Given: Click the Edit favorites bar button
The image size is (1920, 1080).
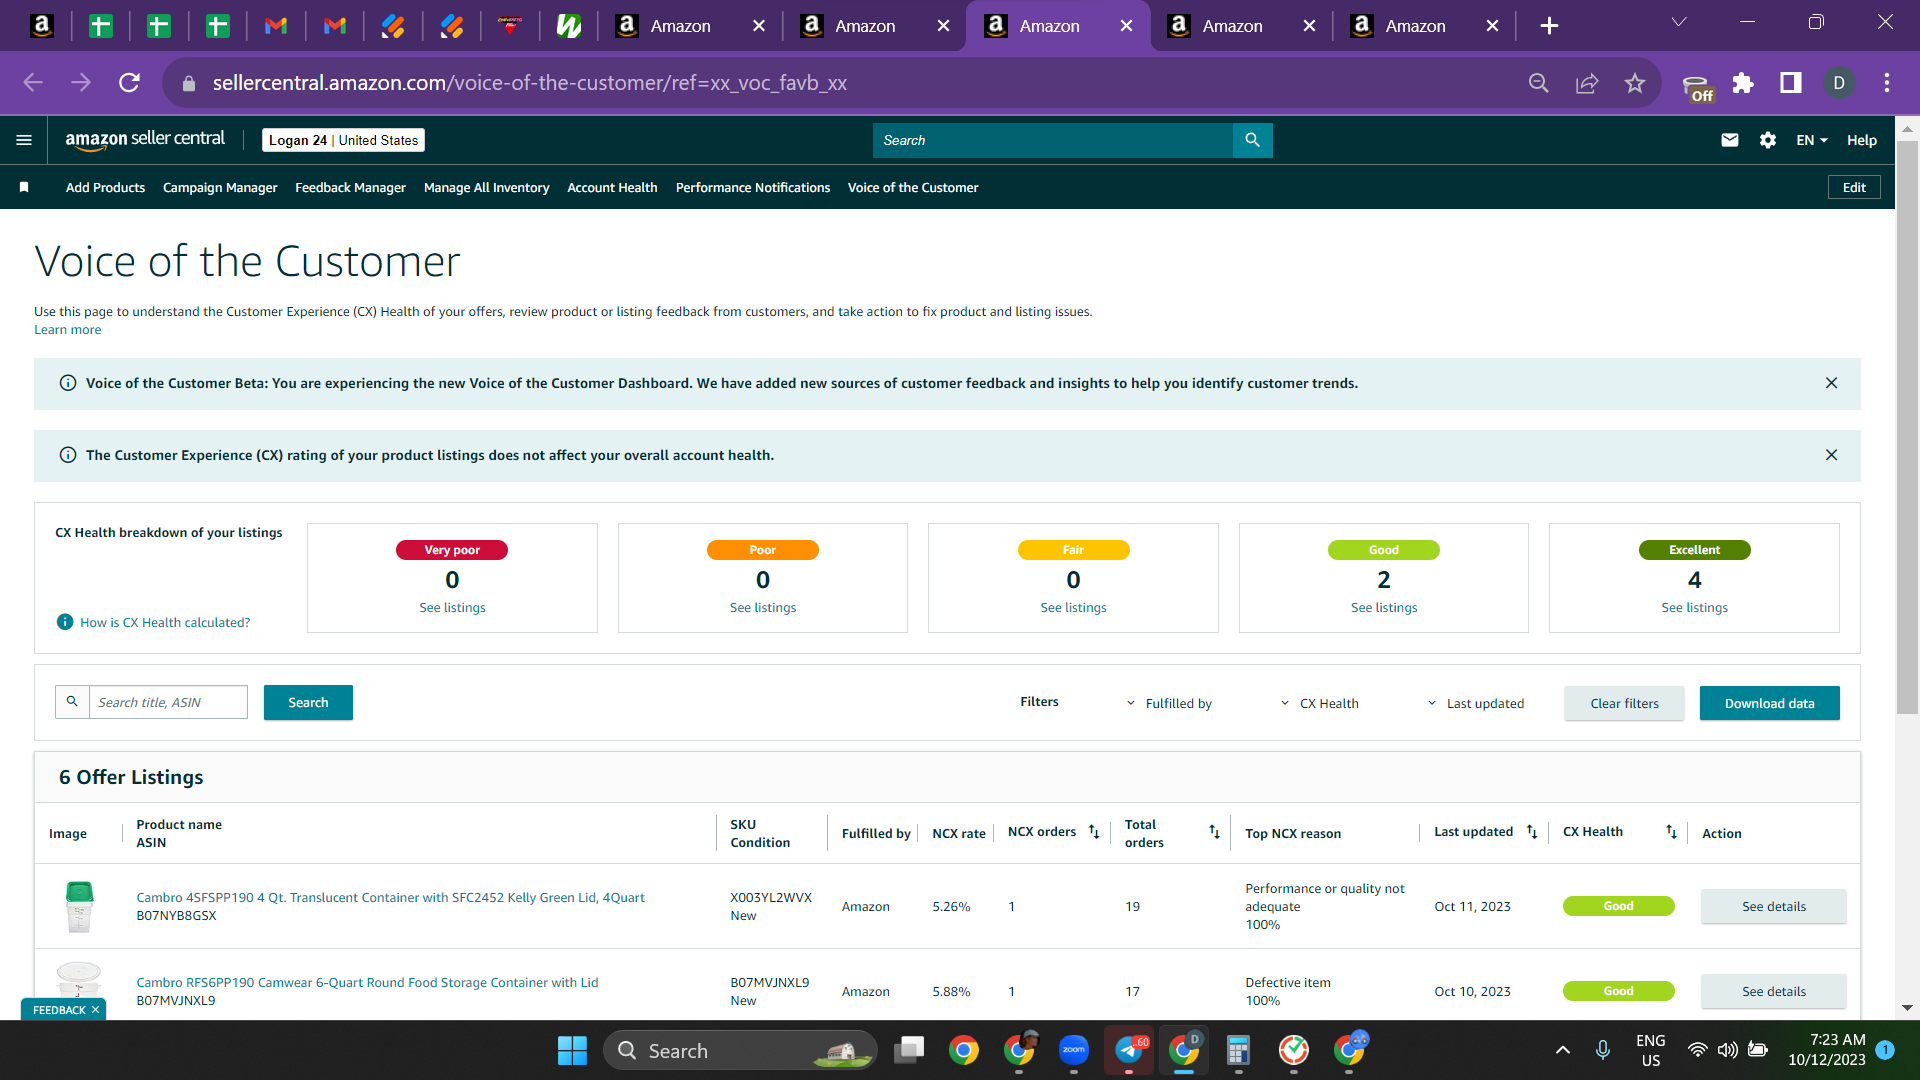Looking at the screenshot, I should click(1854, 187).
